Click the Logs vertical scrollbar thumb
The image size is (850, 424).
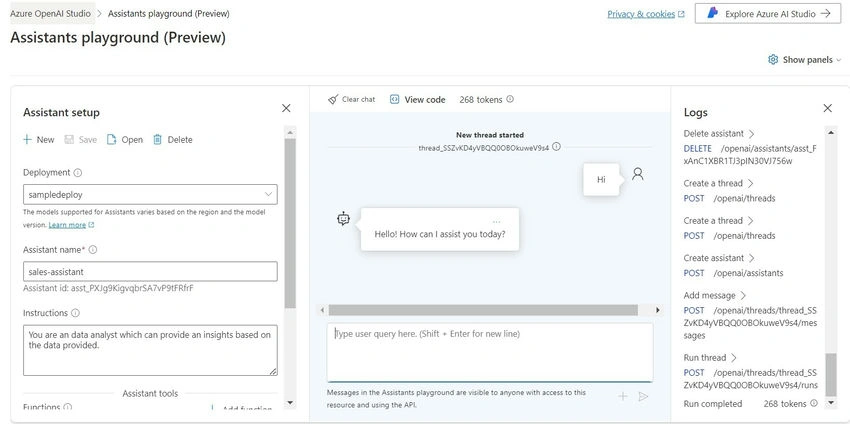[831, 375]
